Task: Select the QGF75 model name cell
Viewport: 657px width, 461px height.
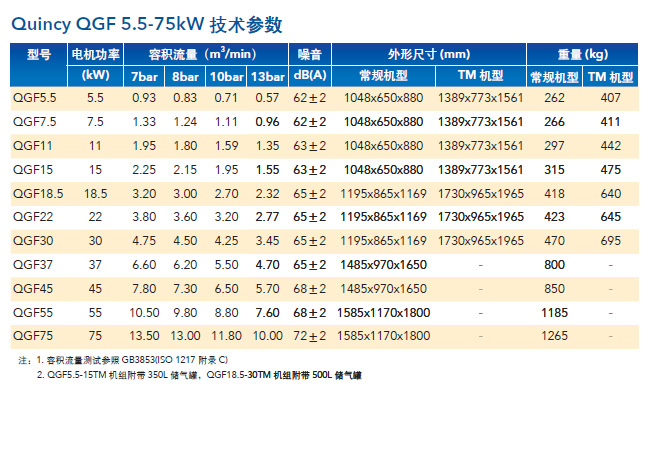Action: [33, 336]
